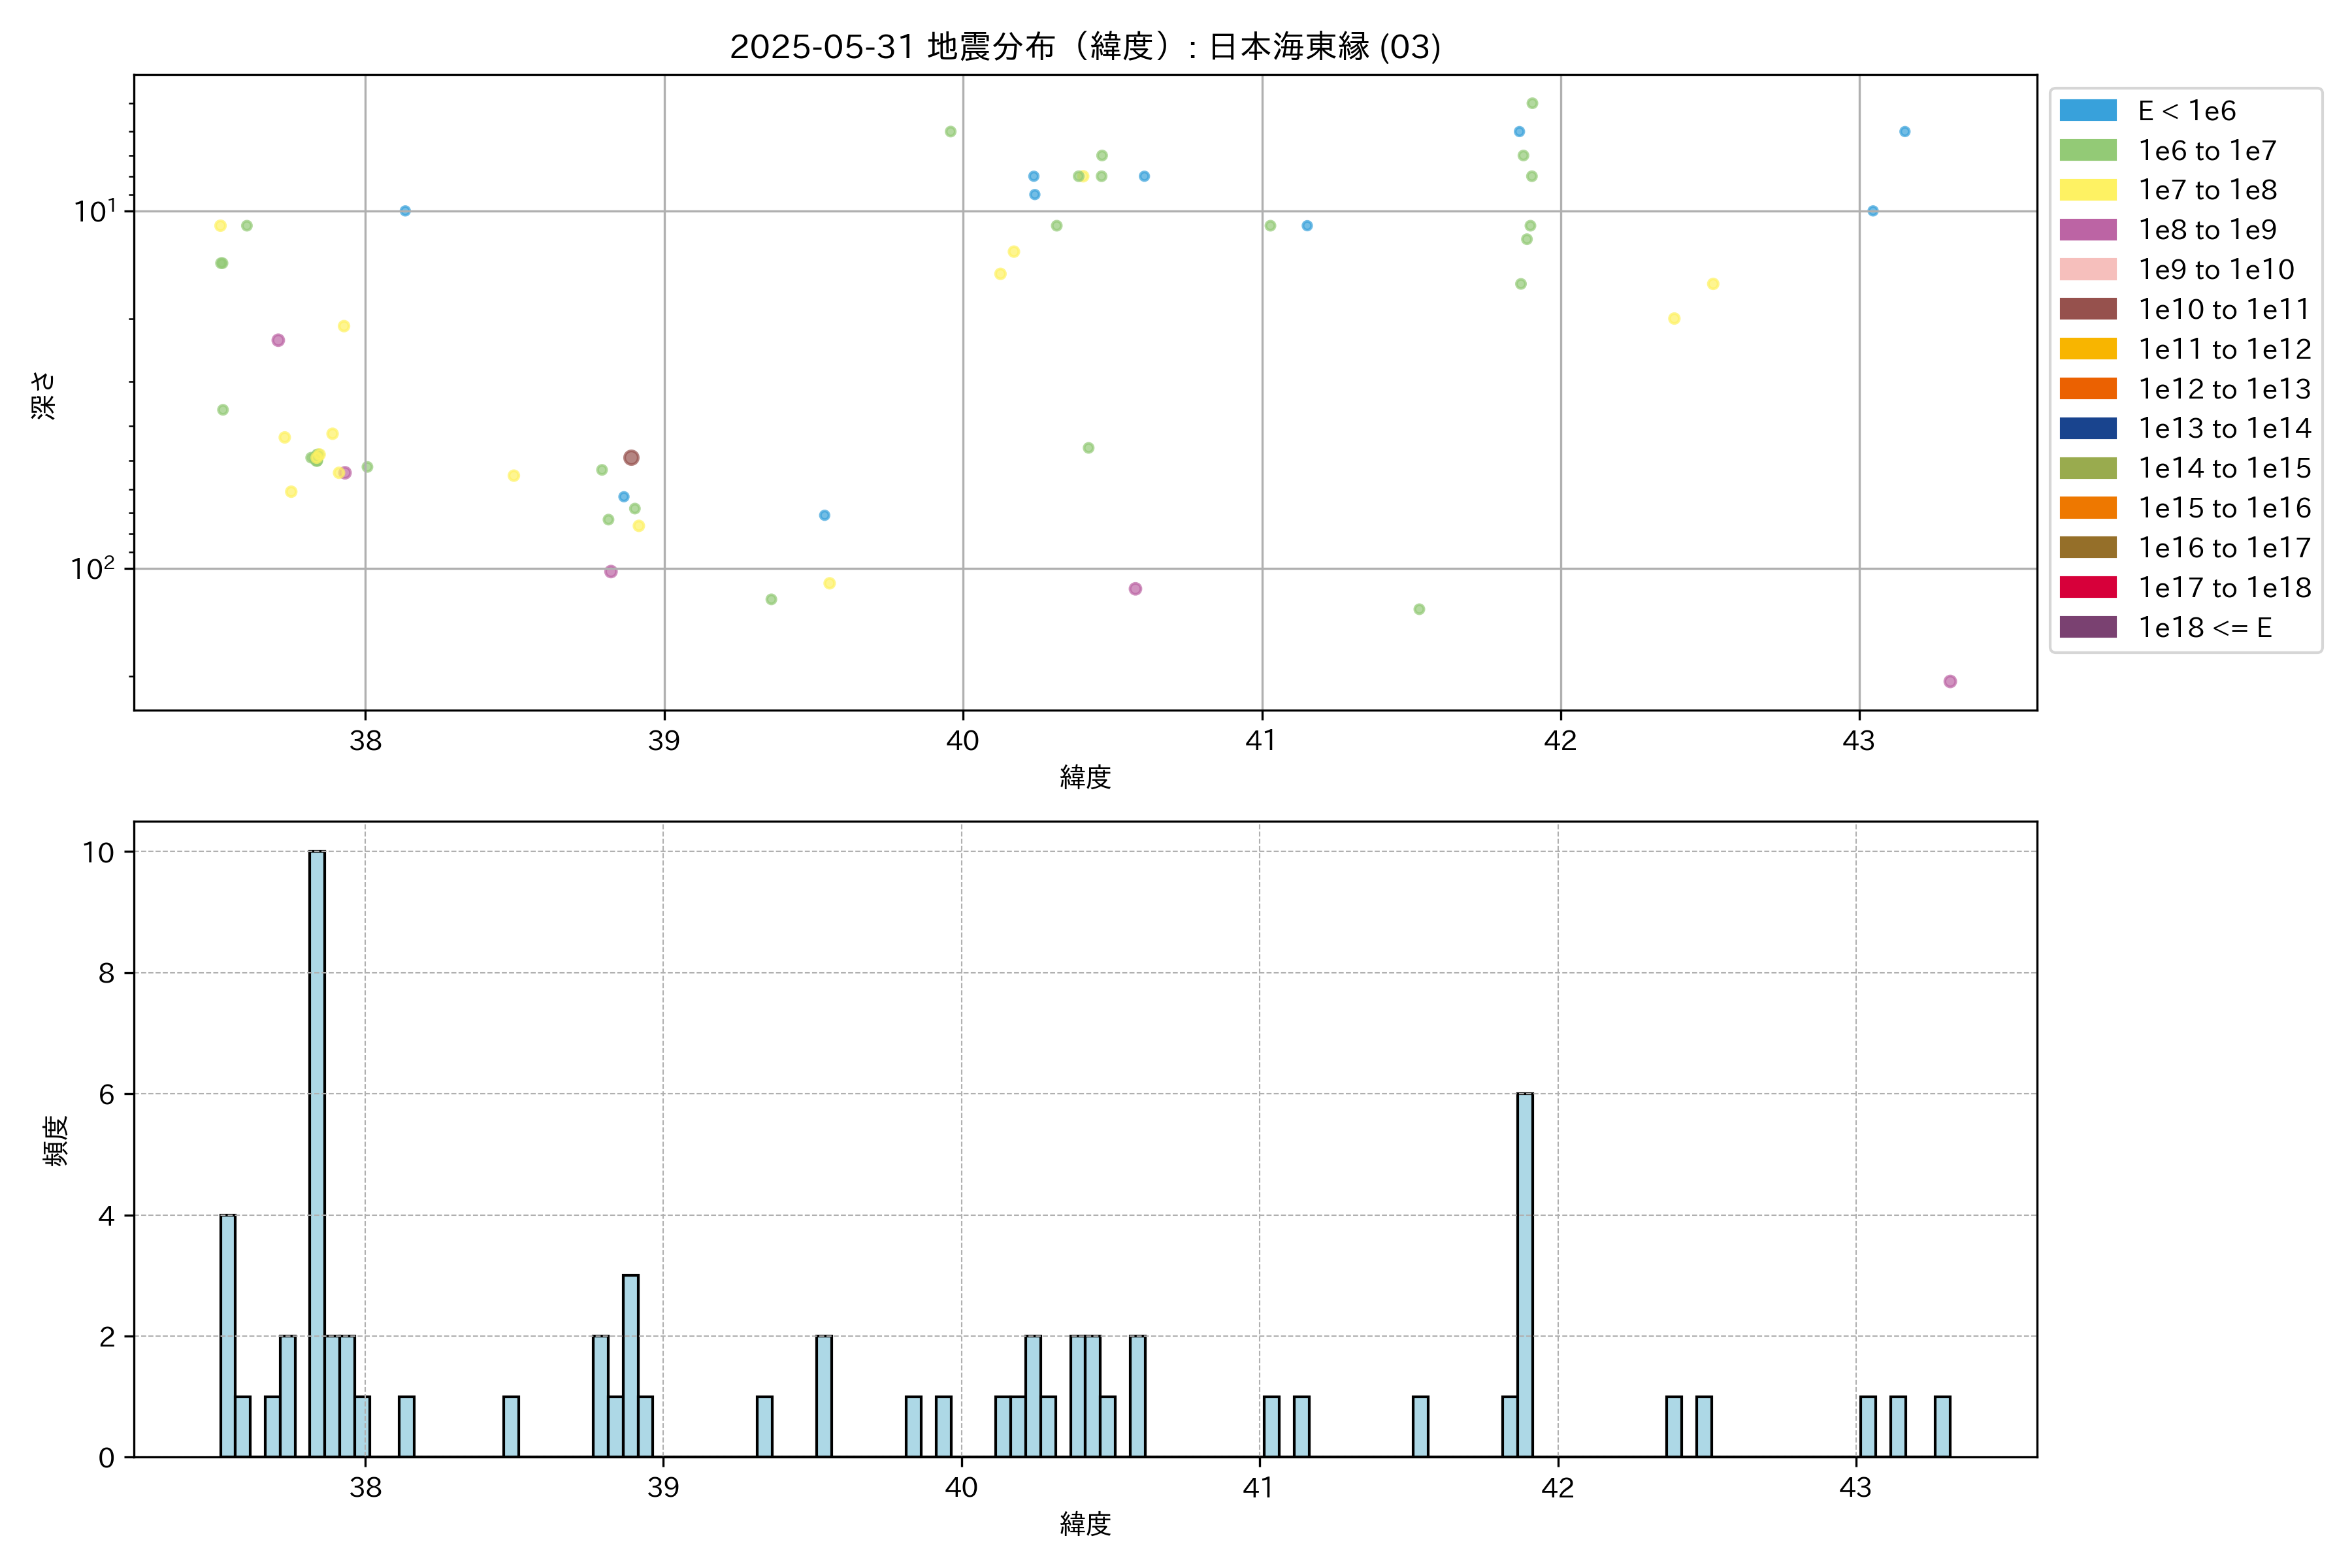Click the brown '1e10 to 1e11' legend swatch
Viewport: 2352px width, 1568px height.
(x=2087, y=309)
